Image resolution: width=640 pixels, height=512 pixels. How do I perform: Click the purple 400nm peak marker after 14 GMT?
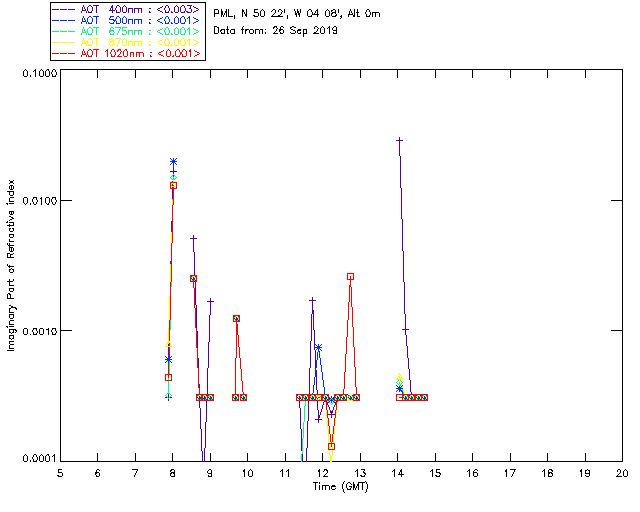400,140
